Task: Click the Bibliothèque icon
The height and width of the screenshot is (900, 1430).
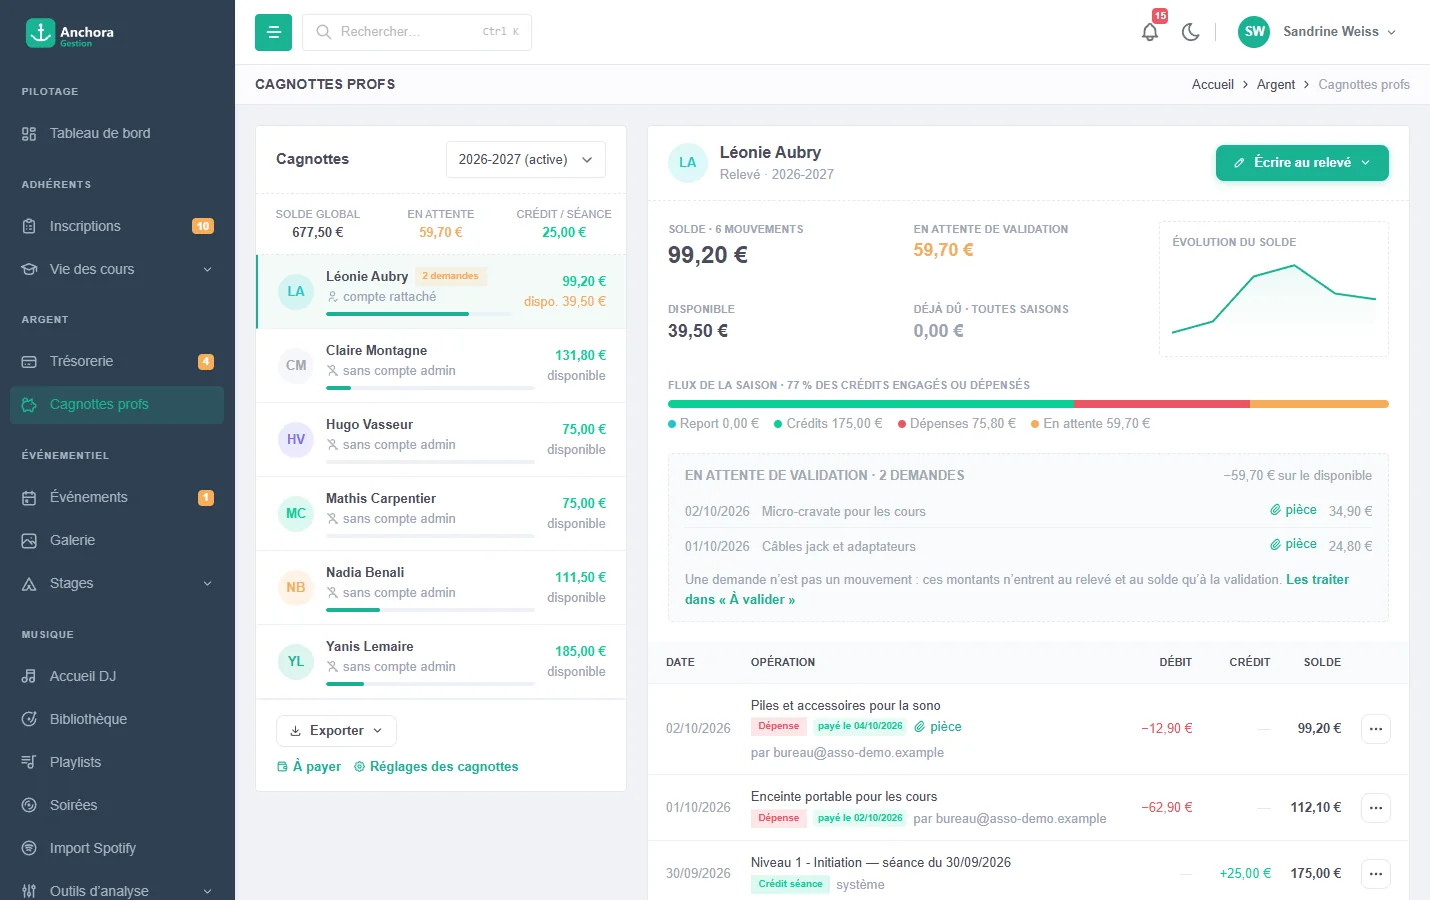Action: tap(29, 719)
